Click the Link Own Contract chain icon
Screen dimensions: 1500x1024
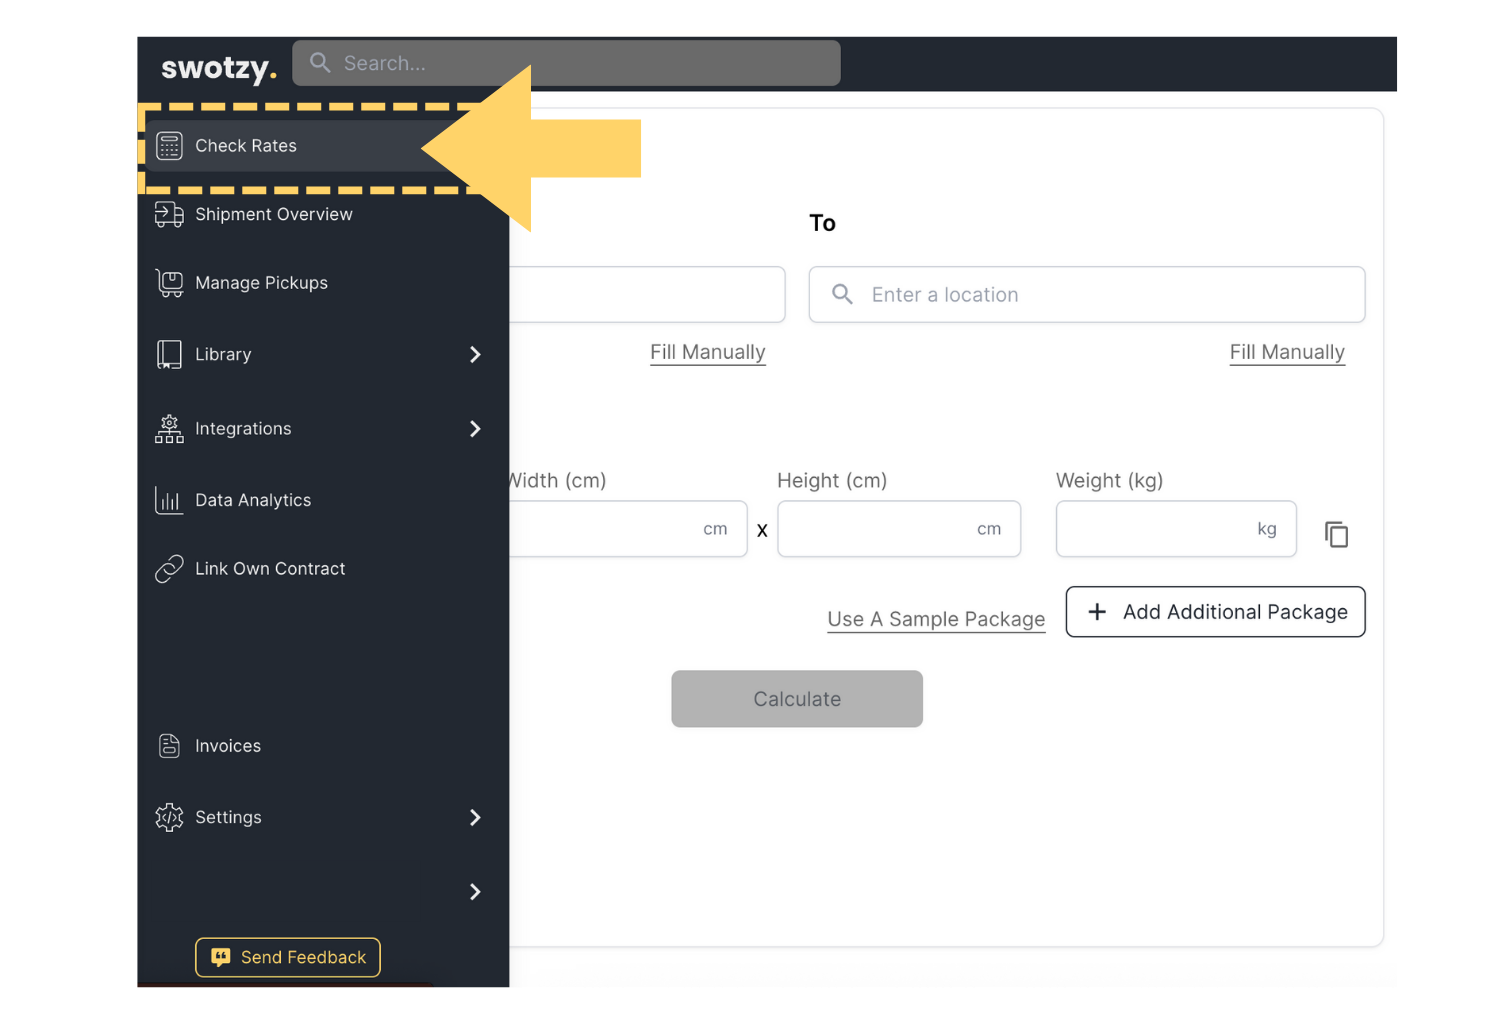(169, 569)
